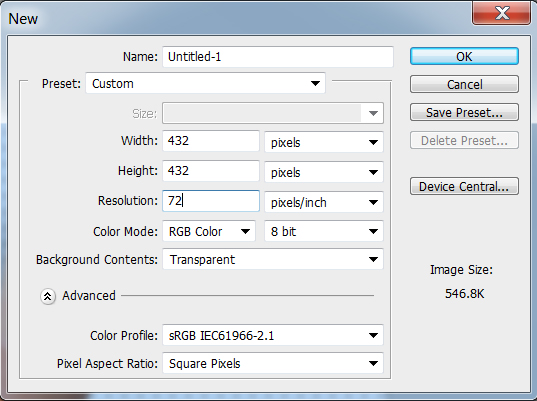Click the Cancel button
Screen dimensions: 537x401
pyautogui.click(x=464, y=84)
